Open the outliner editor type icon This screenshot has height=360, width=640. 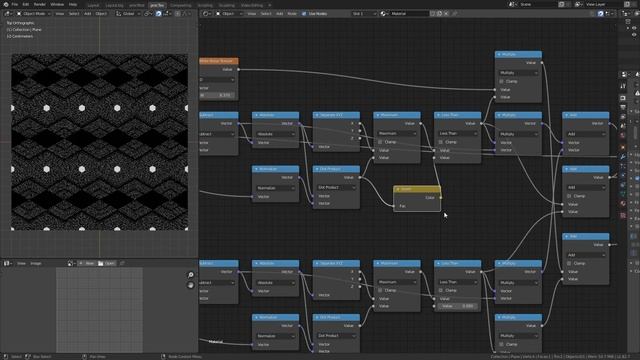[626, 13]
